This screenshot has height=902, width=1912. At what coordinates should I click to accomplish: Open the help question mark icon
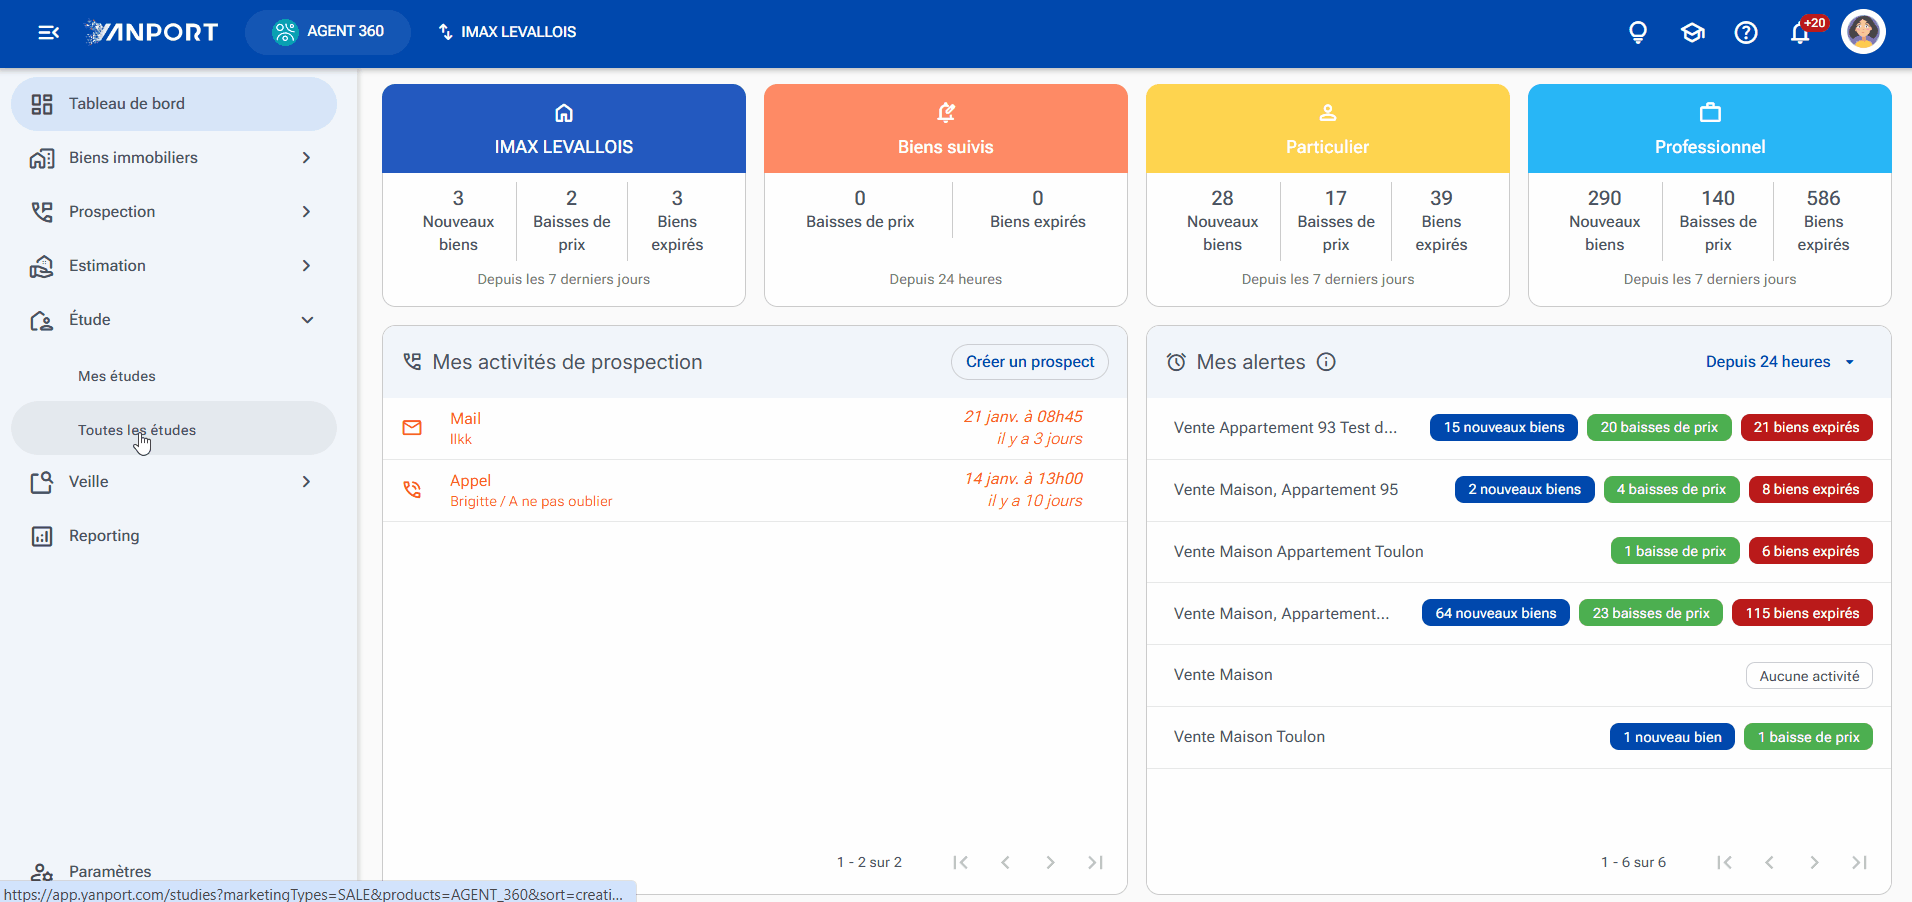(x=1746, y=32)
